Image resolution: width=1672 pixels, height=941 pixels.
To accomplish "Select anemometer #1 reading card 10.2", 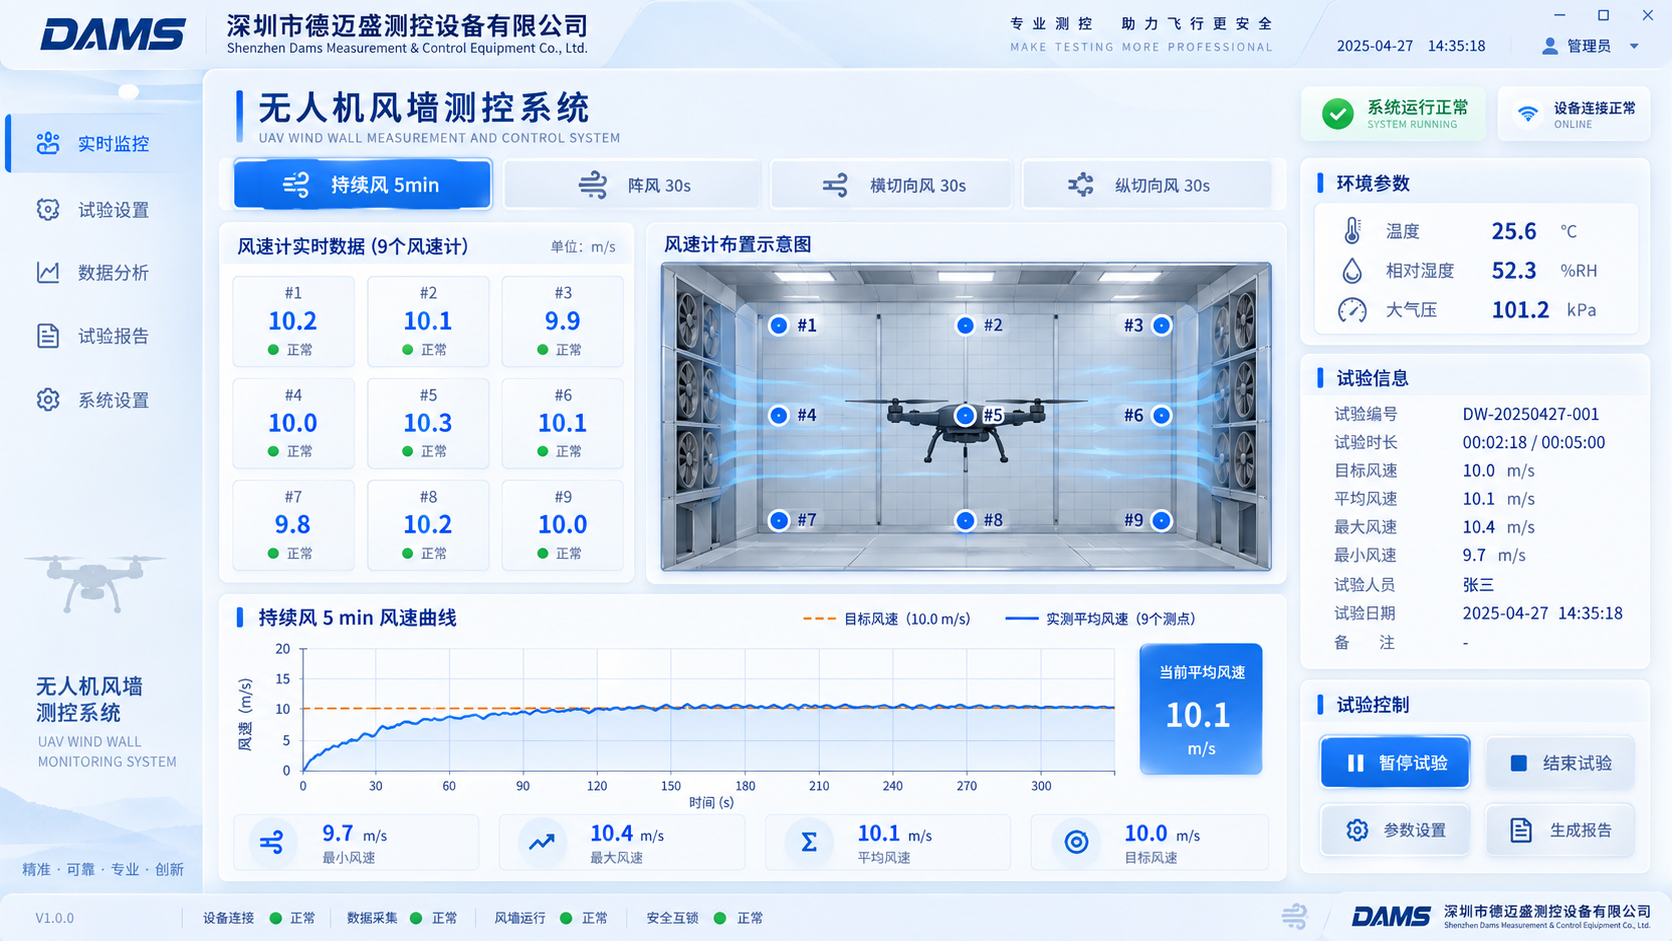I will point(293,321).
